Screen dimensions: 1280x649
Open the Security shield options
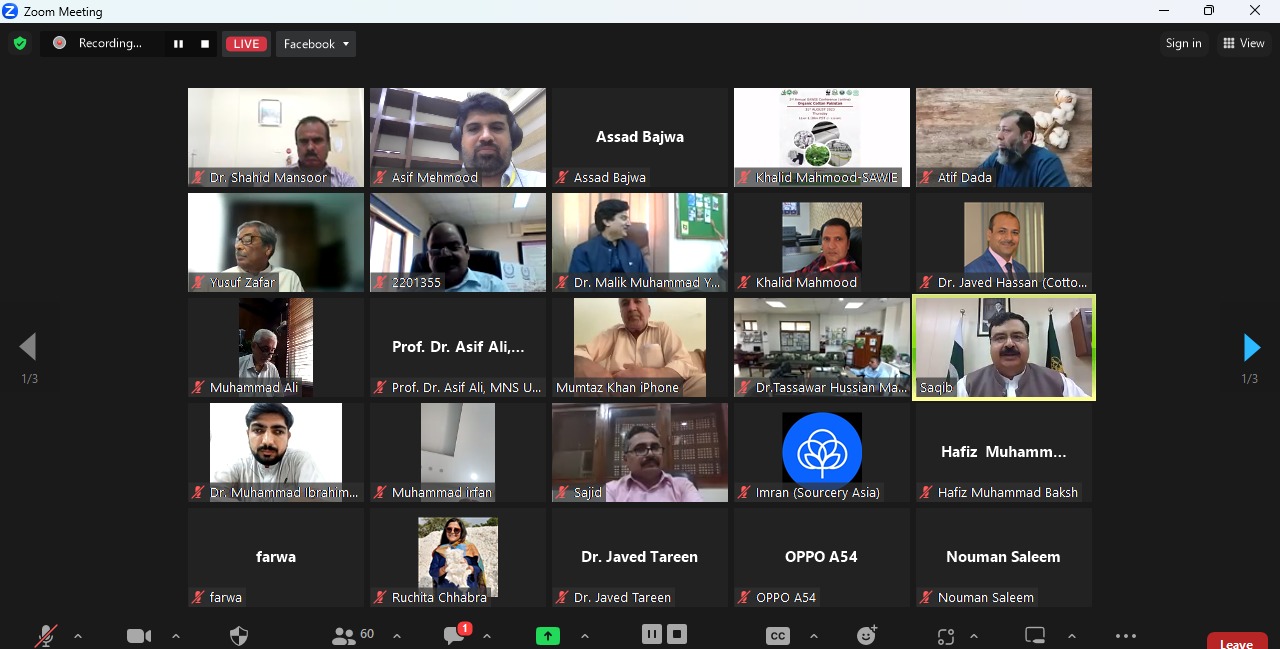[239, 636]
